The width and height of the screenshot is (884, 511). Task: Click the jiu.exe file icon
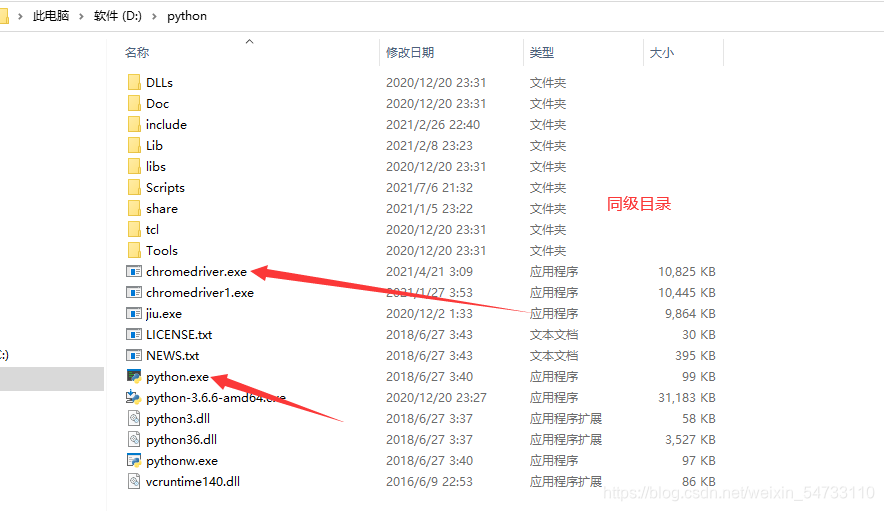134,313
